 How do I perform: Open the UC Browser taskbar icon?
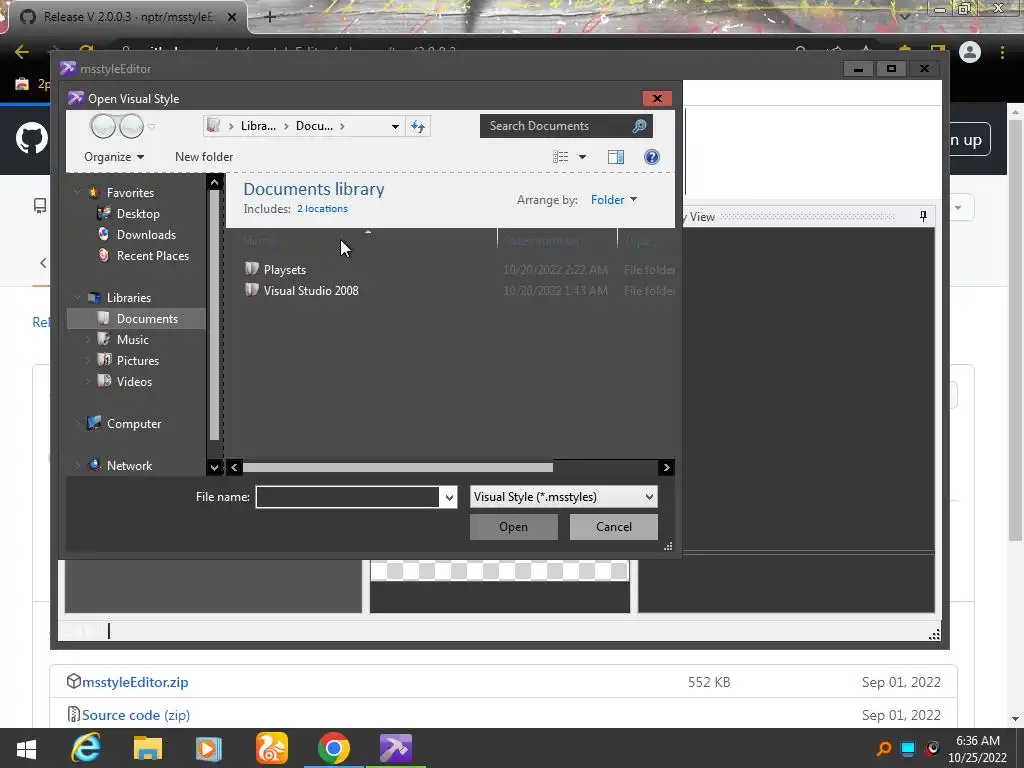[x=272, y=748]
